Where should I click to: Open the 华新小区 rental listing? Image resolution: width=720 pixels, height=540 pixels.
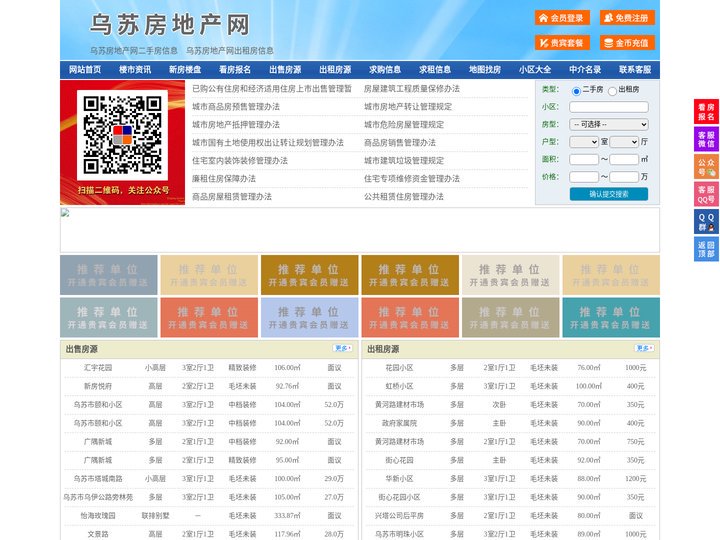[399, 478]
